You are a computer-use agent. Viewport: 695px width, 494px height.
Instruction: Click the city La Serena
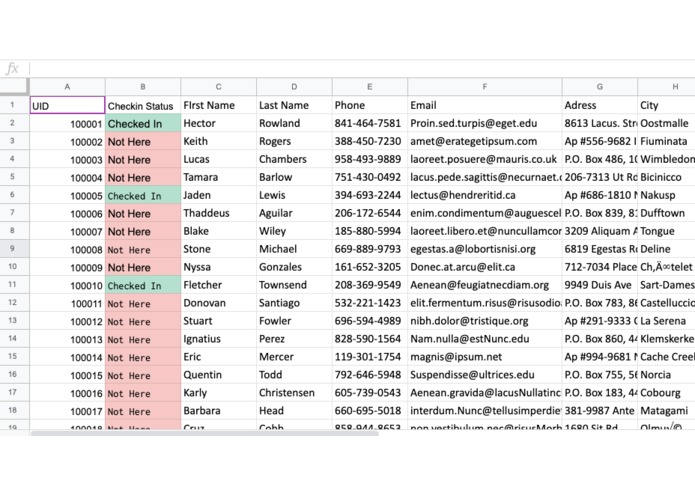(663, 321)
